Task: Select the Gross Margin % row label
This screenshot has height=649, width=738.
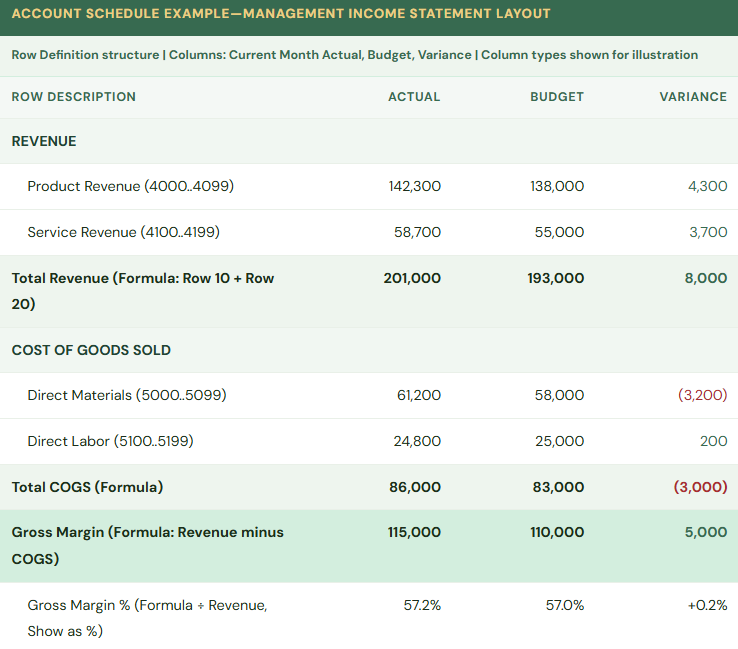Action: click(x=147, y=617)
